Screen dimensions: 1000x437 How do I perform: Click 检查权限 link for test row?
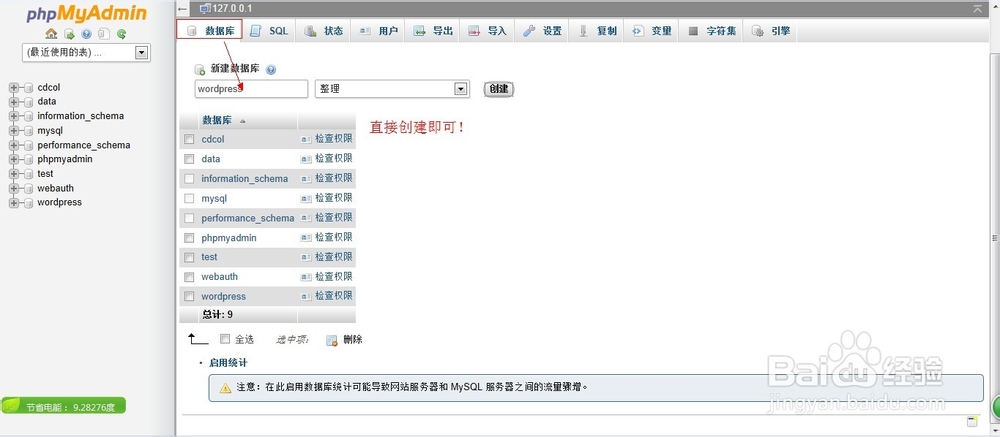[x=334, y=256]
